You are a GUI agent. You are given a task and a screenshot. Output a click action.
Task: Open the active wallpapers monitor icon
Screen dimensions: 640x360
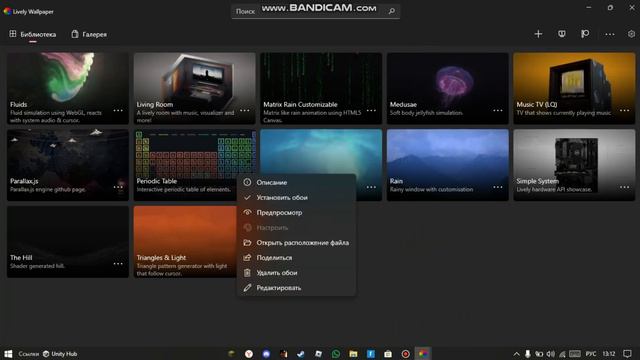(x=562, y=34)
